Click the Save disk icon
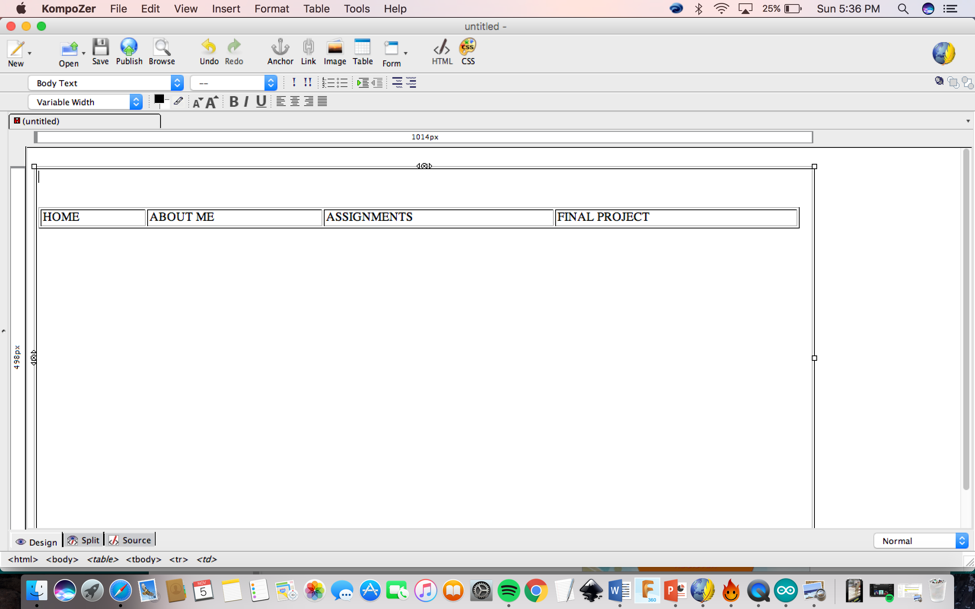 click(100, 47)
